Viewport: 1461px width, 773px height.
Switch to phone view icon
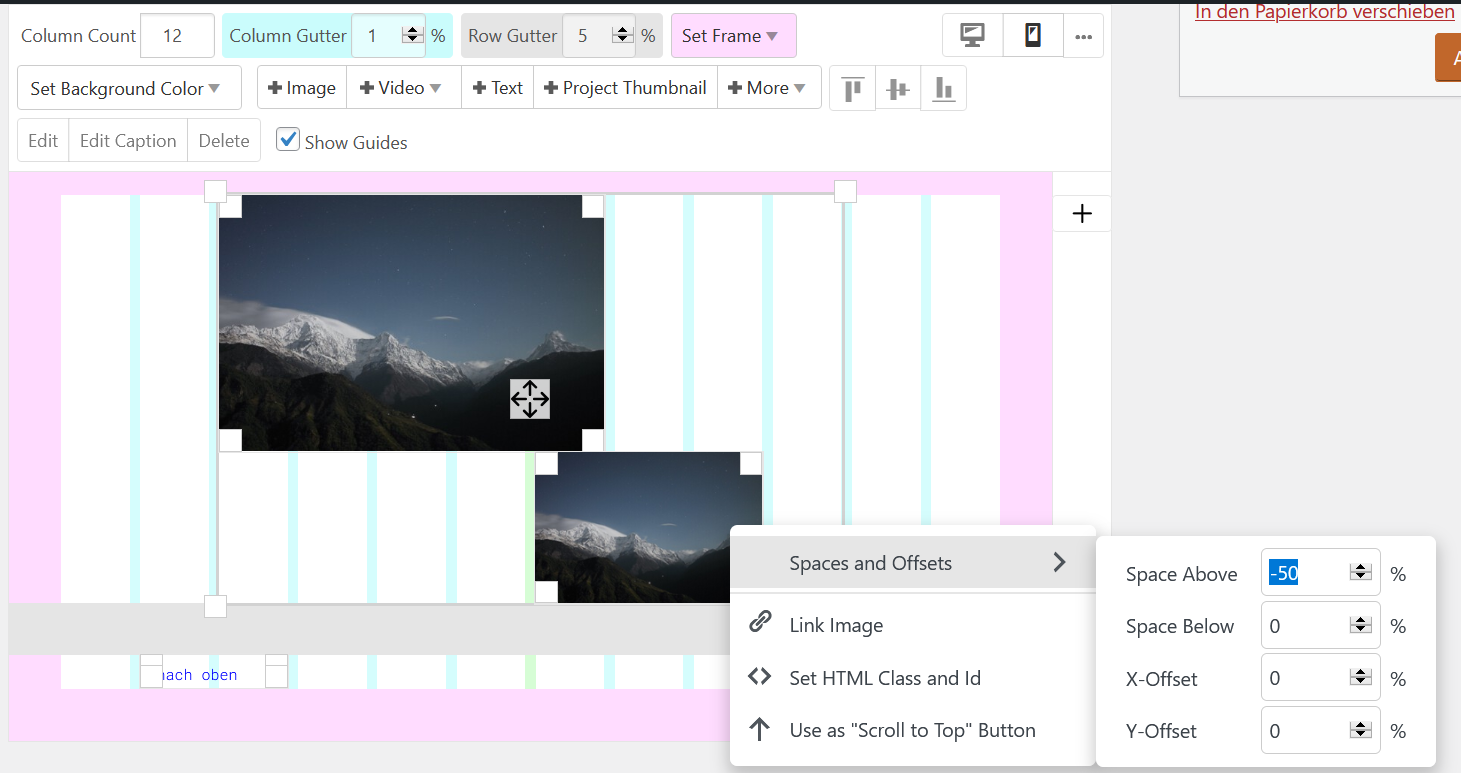click(1033, 36)
